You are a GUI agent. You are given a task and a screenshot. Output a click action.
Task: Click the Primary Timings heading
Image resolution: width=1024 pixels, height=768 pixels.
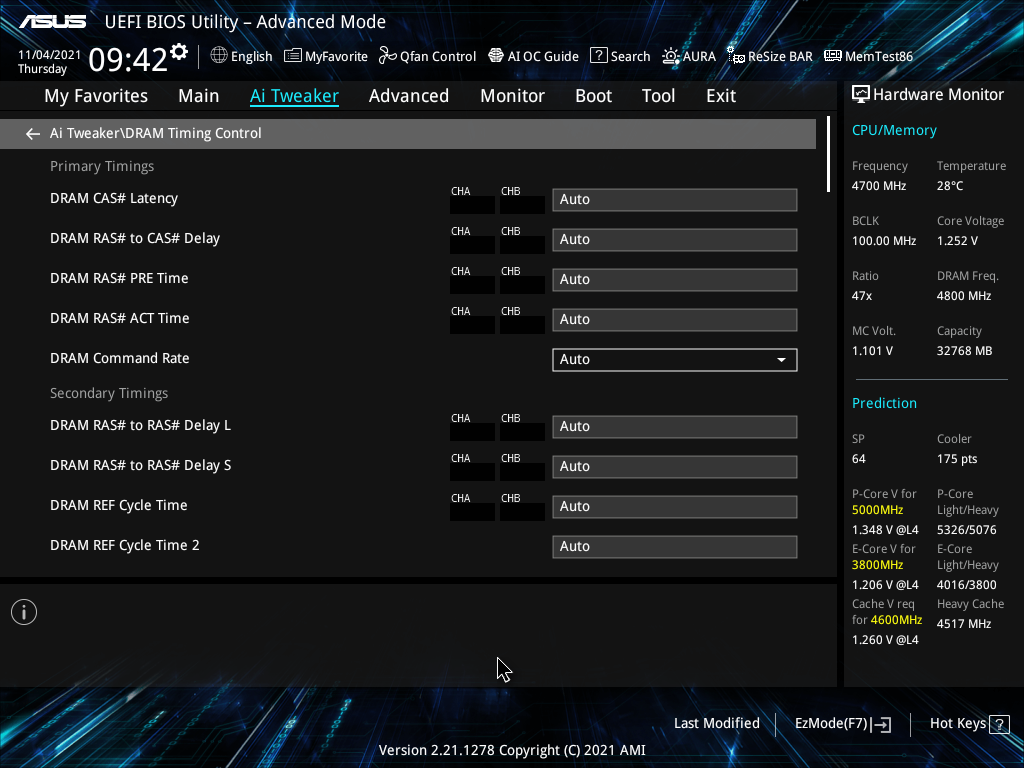[102, 167]
